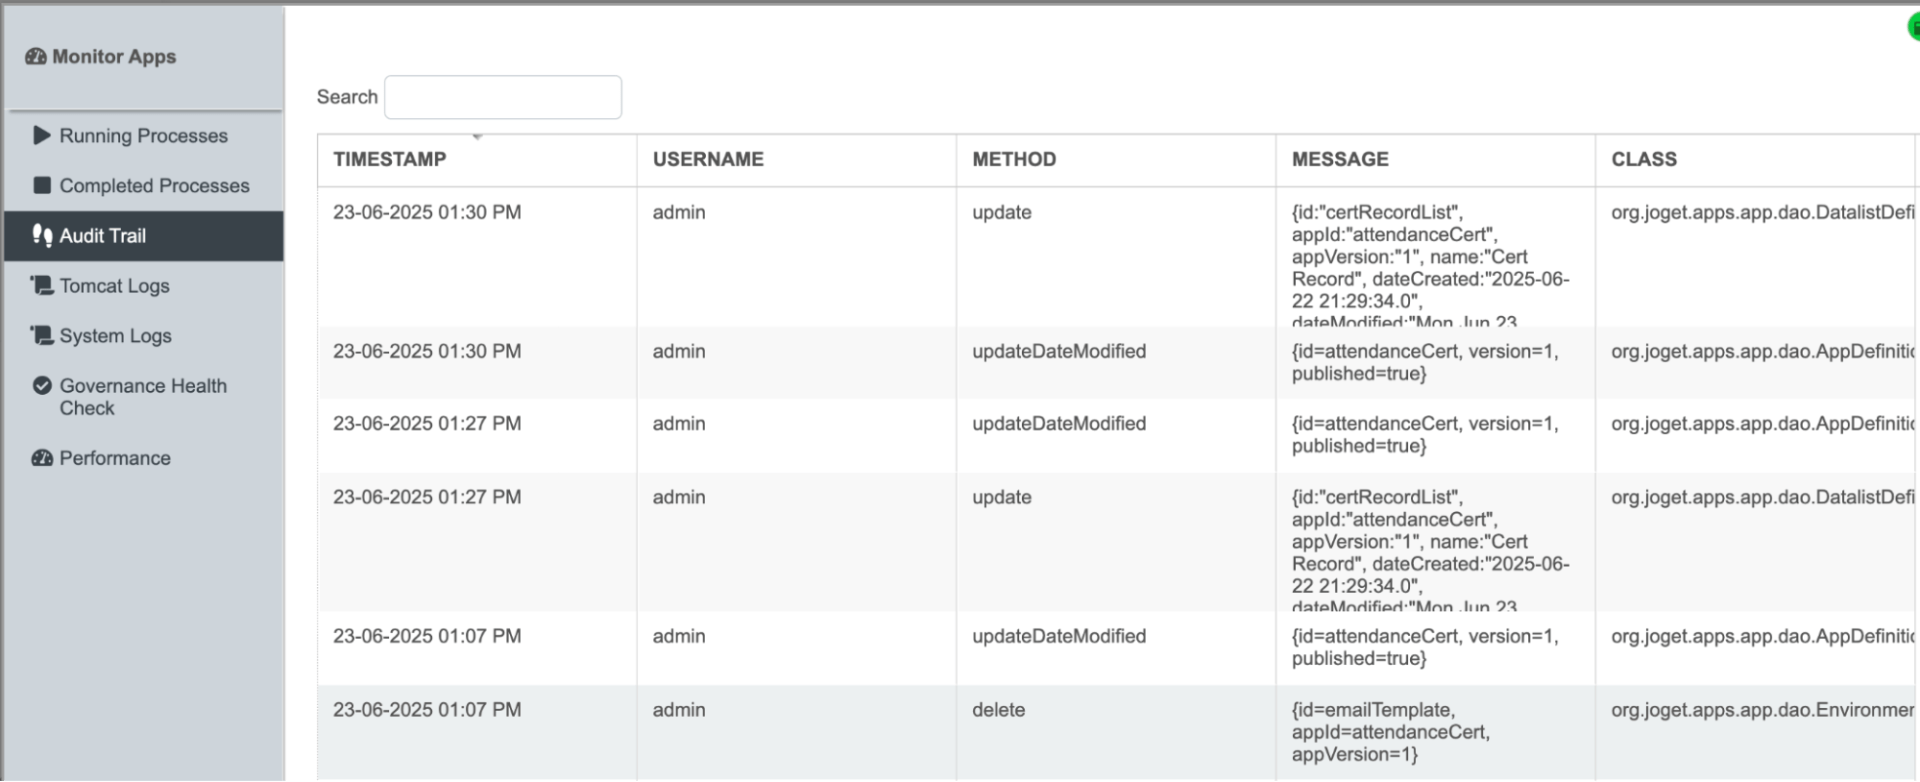Open the Running Processes menu item

(143, 135)
